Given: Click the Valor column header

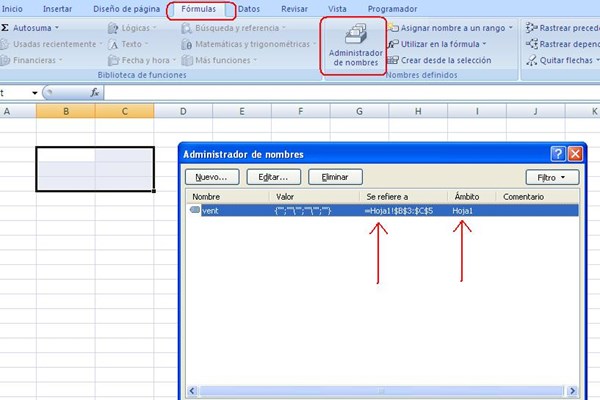Looking at the screenshot, I should 314,197.
